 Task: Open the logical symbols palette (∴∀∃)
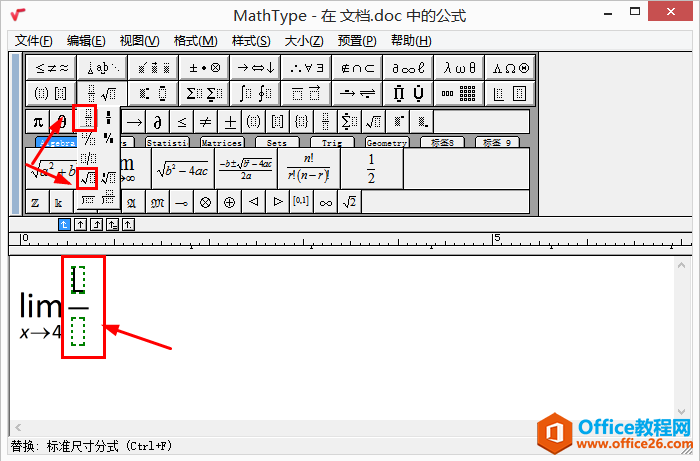coord(306,68)
